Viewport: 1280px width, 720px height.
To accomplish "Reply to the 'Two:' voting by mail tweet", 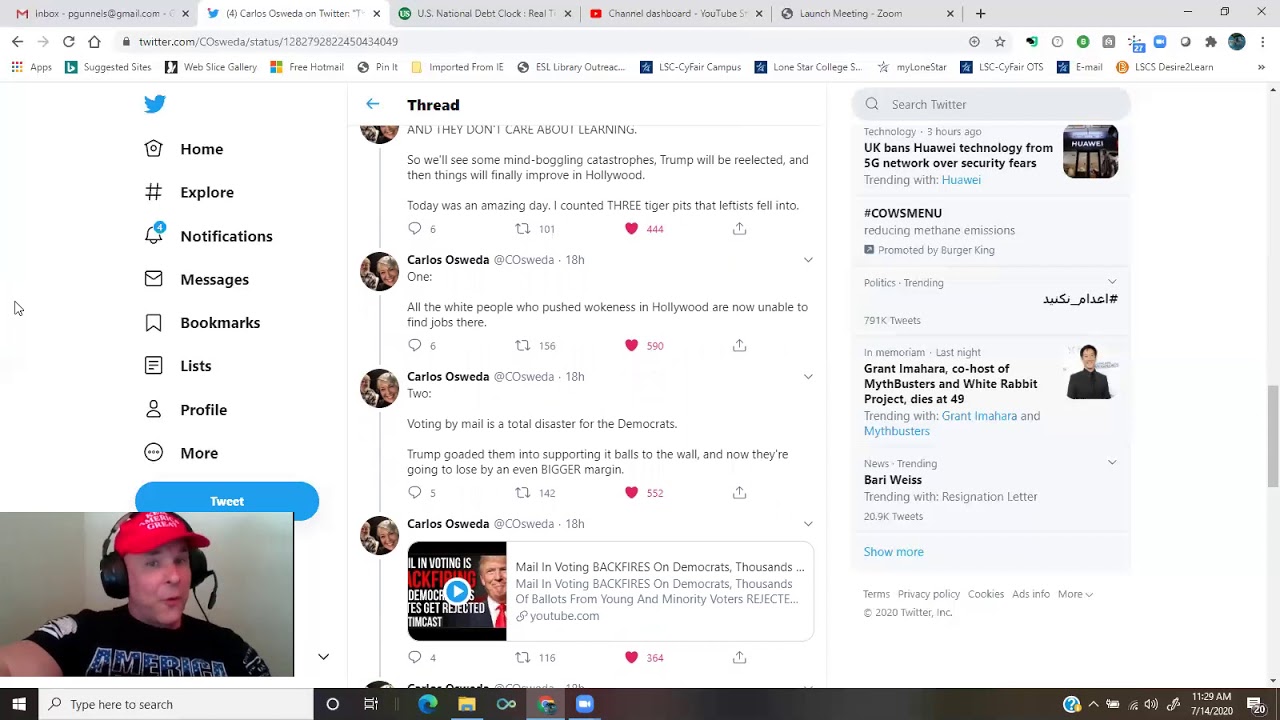I will pos(415,492).
